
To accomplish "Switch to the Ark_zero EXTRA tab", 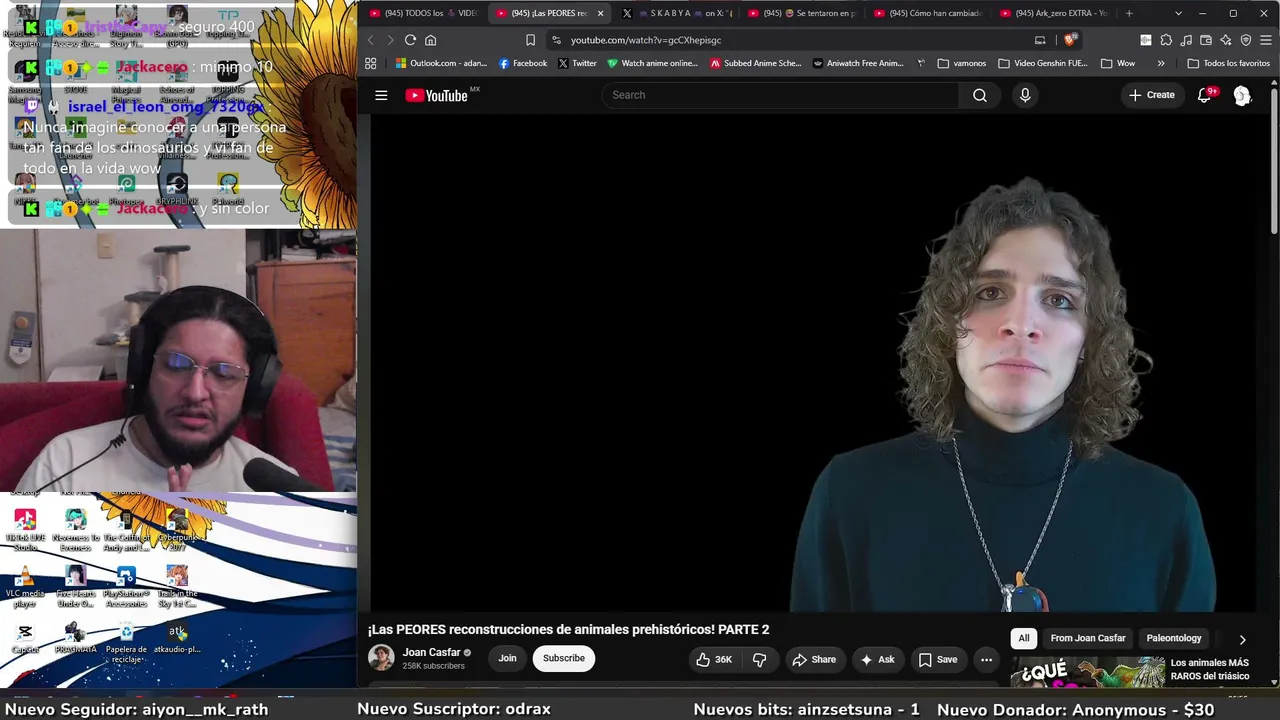I will pos(1054,13).
